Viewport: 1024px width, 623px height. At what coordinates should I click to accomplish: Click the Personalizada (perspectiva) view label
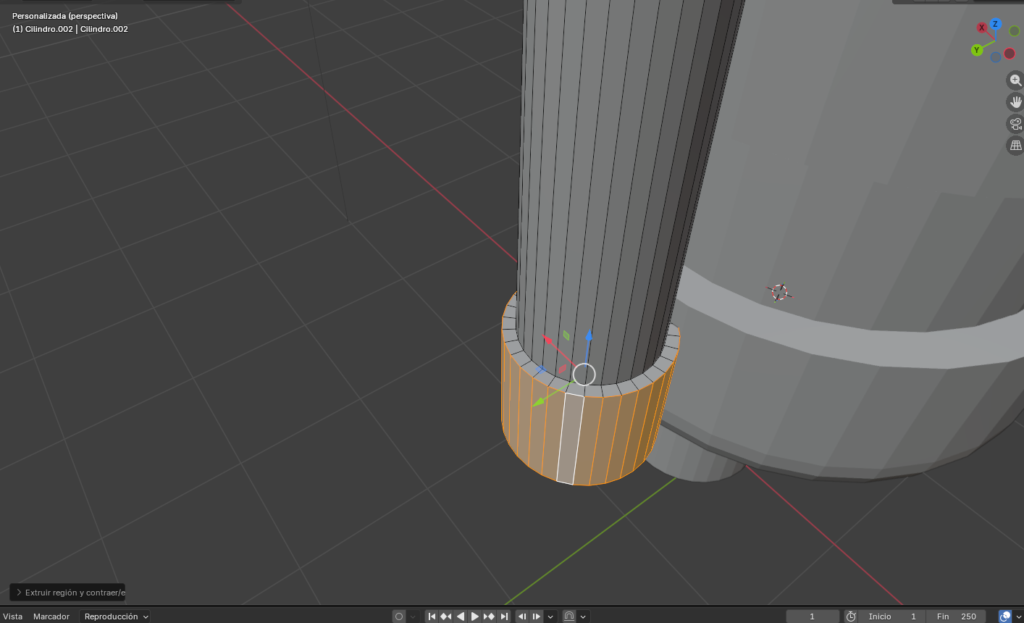pyautogui.click(x=65, y=16)
